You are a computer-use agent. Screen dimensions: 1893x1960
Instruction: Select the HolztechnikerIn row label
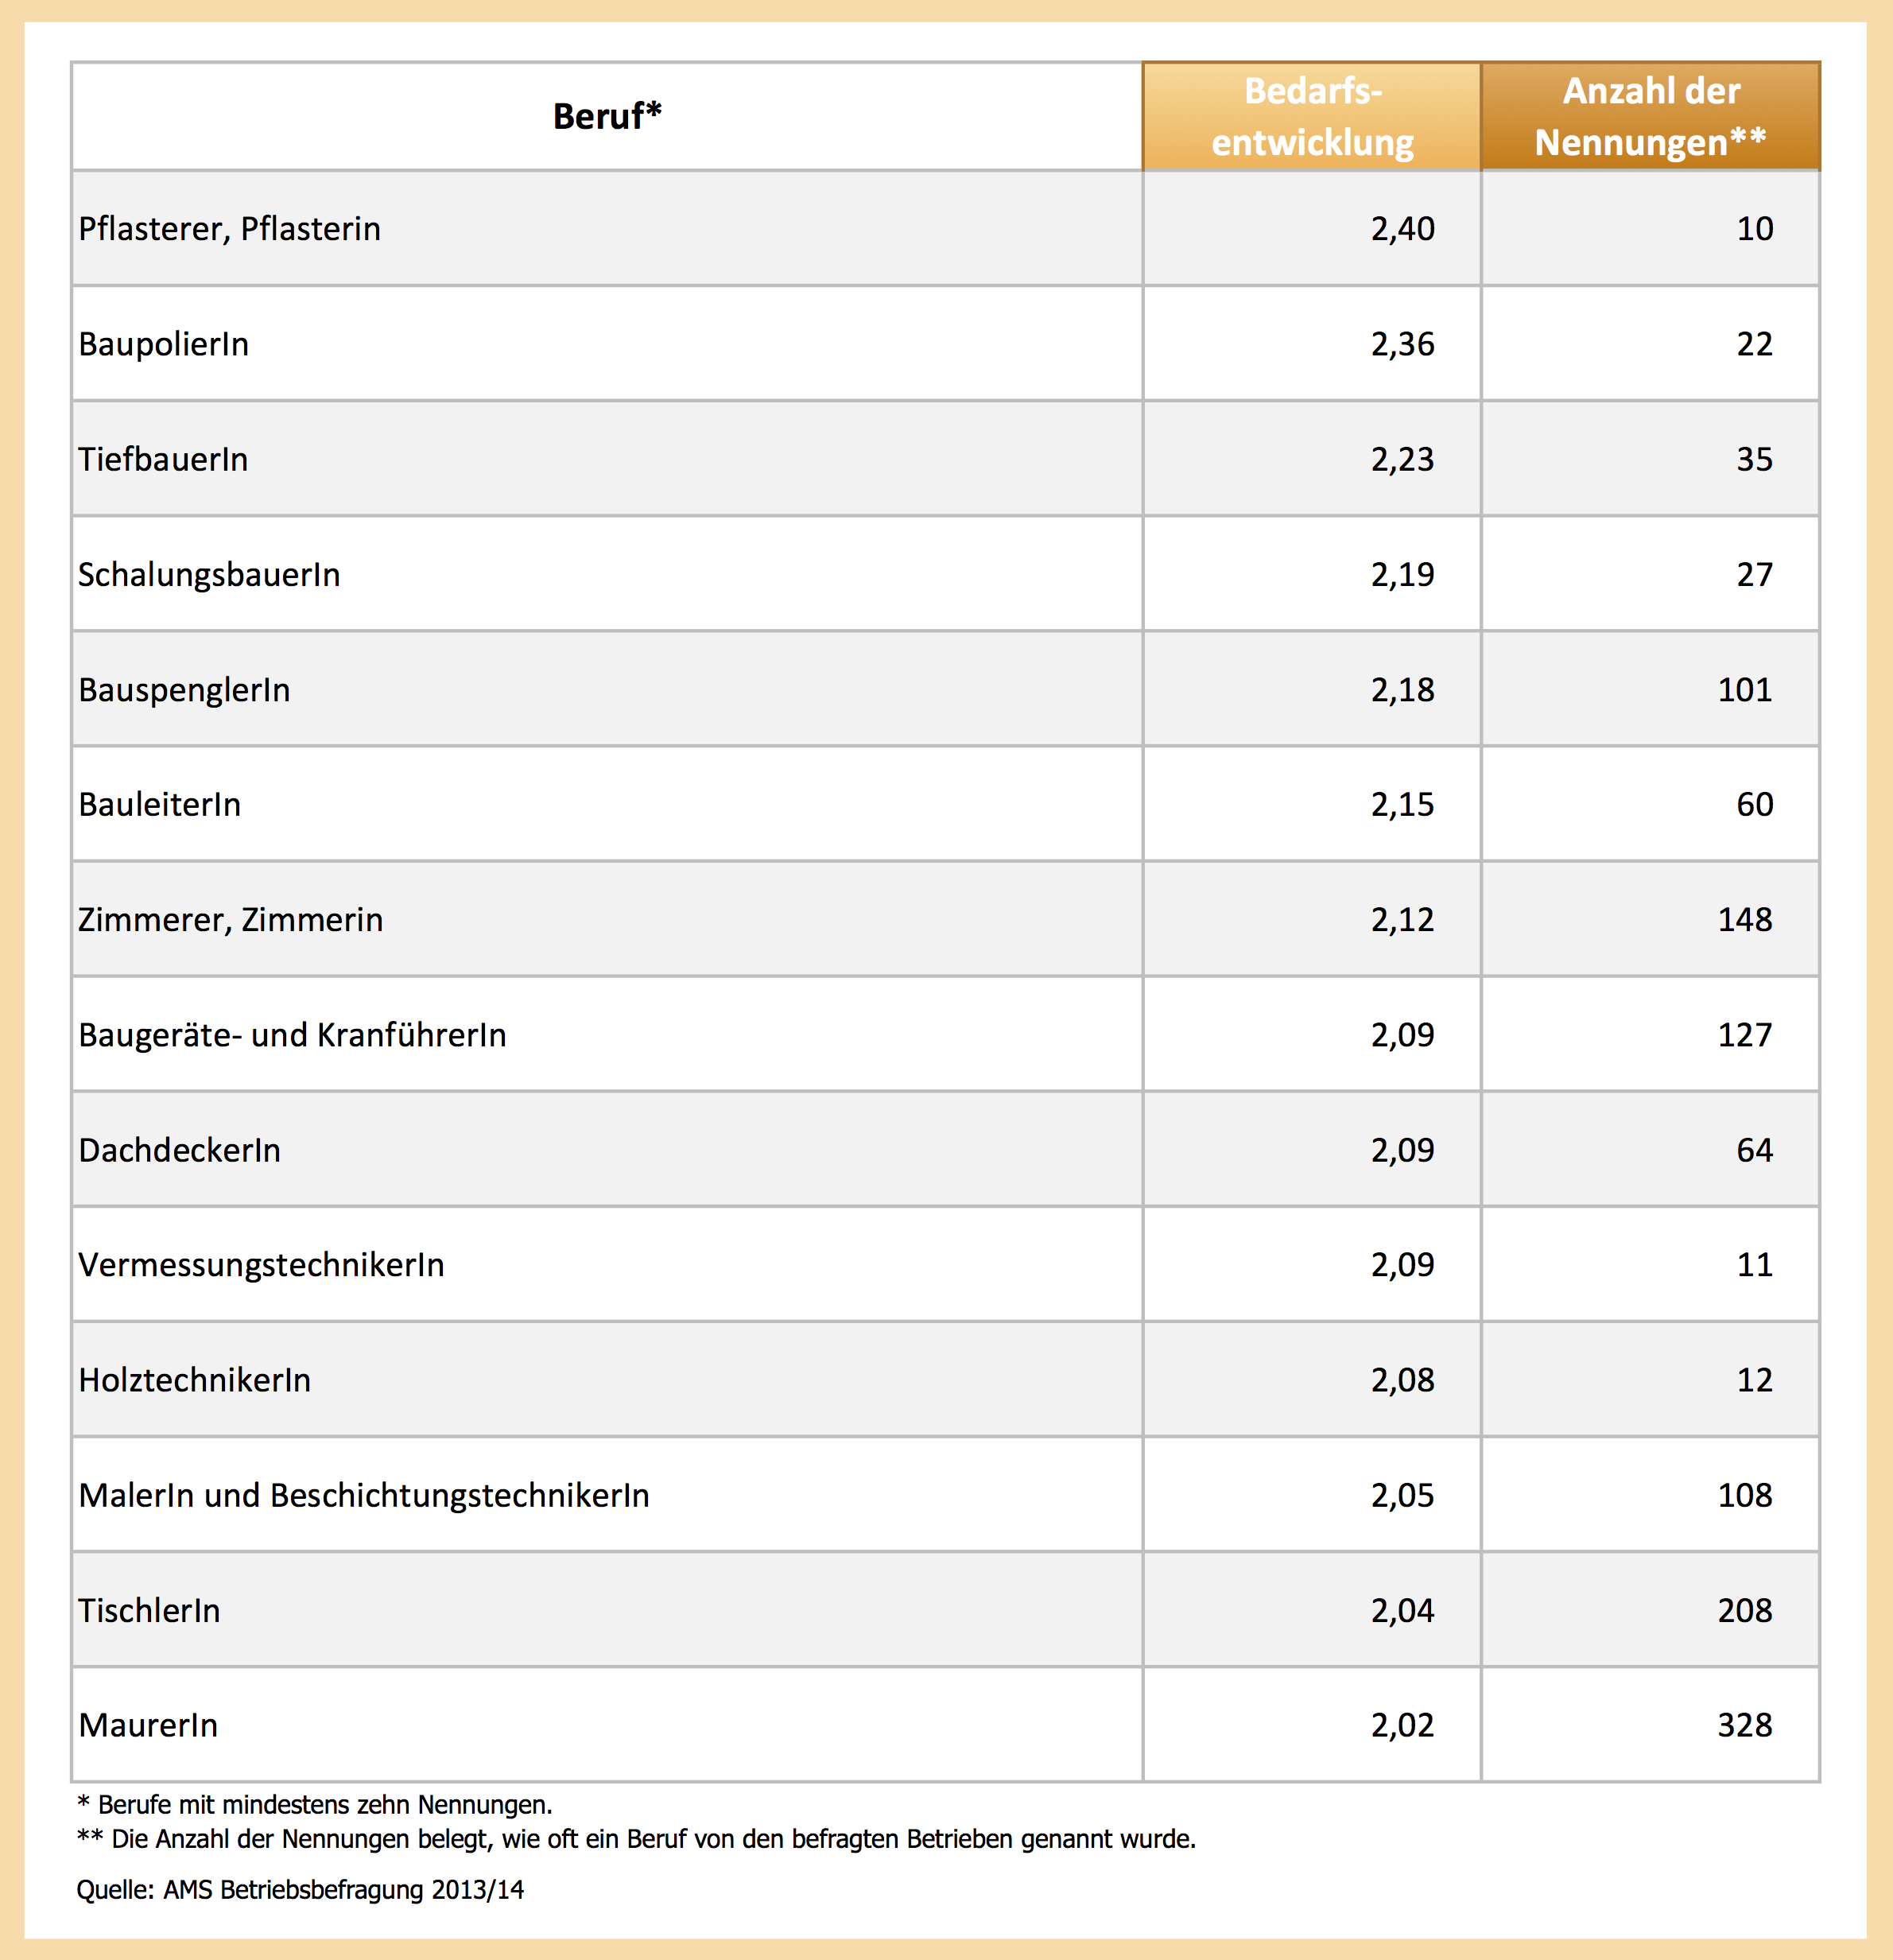click(195, 1380)
